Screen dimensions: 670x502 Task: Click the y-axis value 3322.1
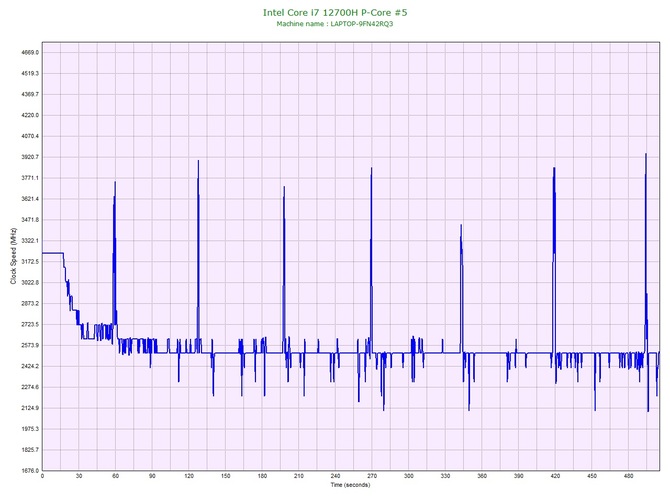pos(30,241)
